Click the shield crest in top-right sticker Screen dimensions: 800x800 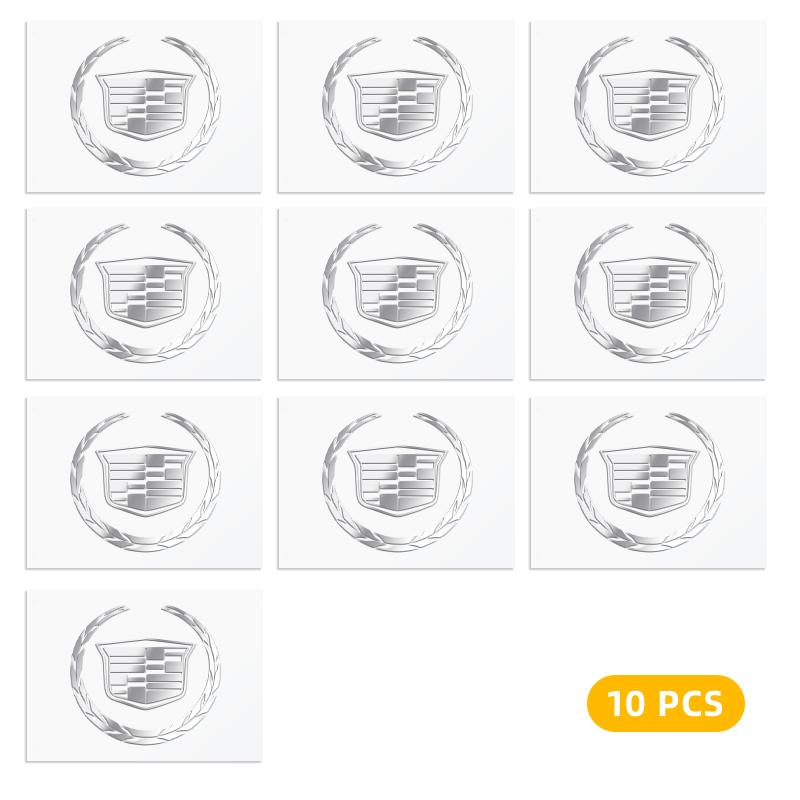coord(649,105)
